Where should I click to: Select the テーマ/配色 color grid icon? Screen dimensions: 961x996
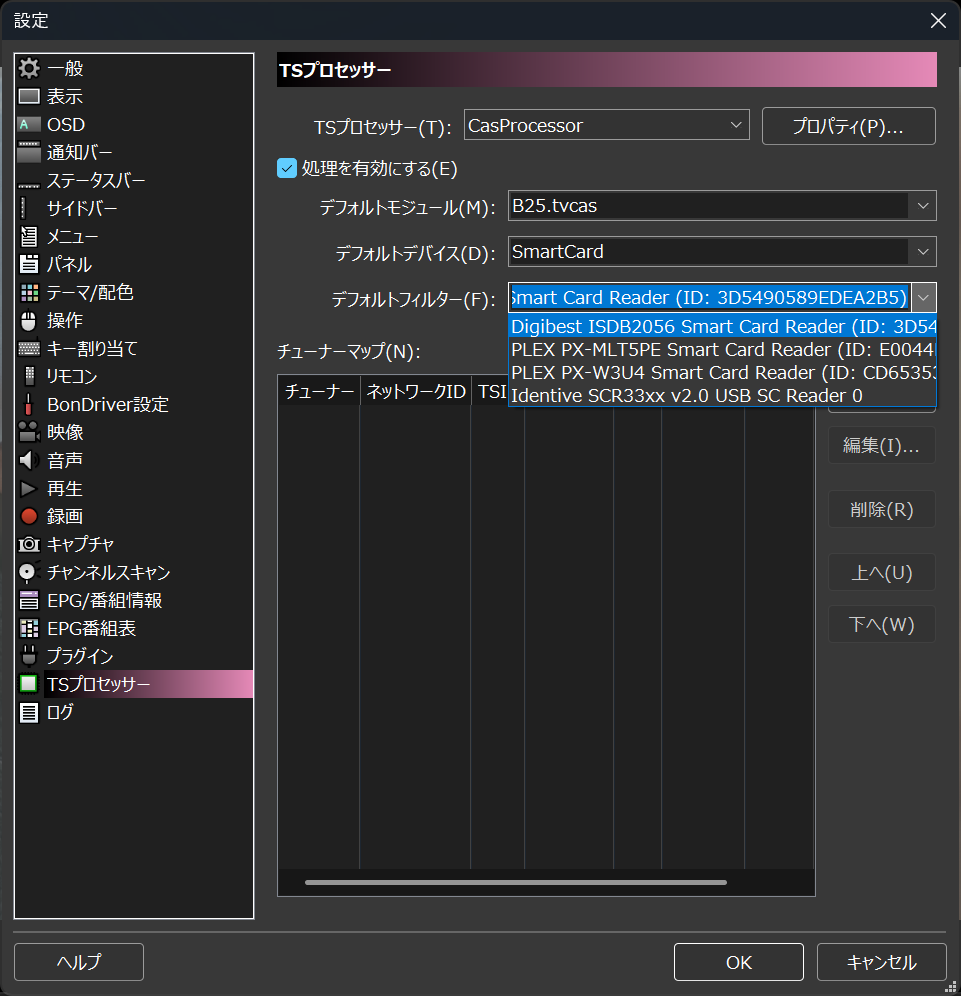(x=29, y=292)
